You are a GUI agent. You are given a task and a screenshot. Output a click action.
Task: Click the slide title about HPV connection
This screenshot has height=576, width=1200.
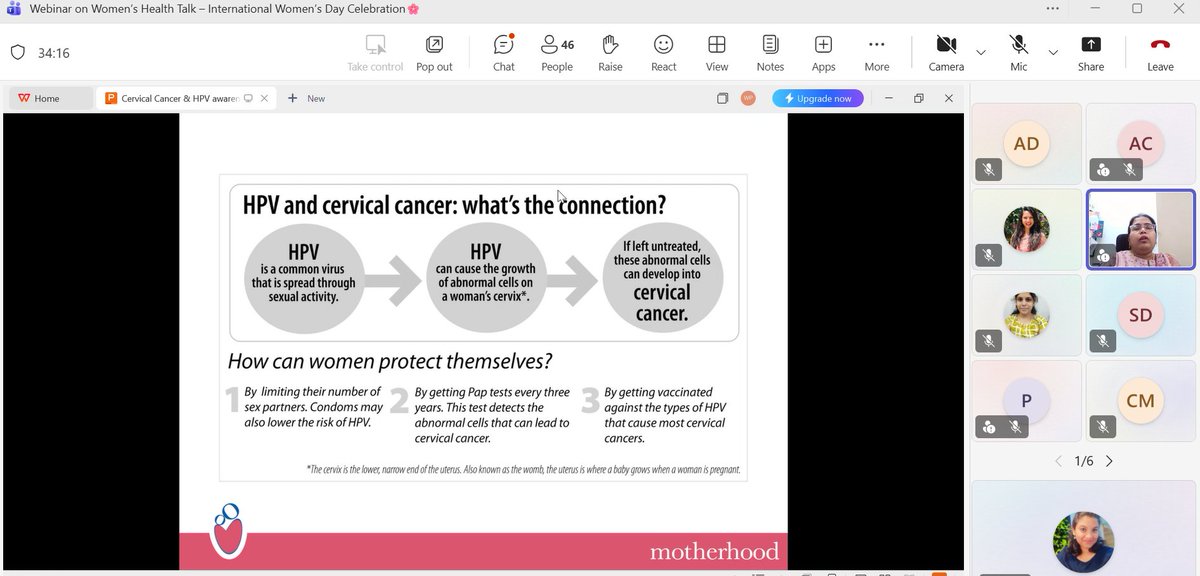click(454, 205)
